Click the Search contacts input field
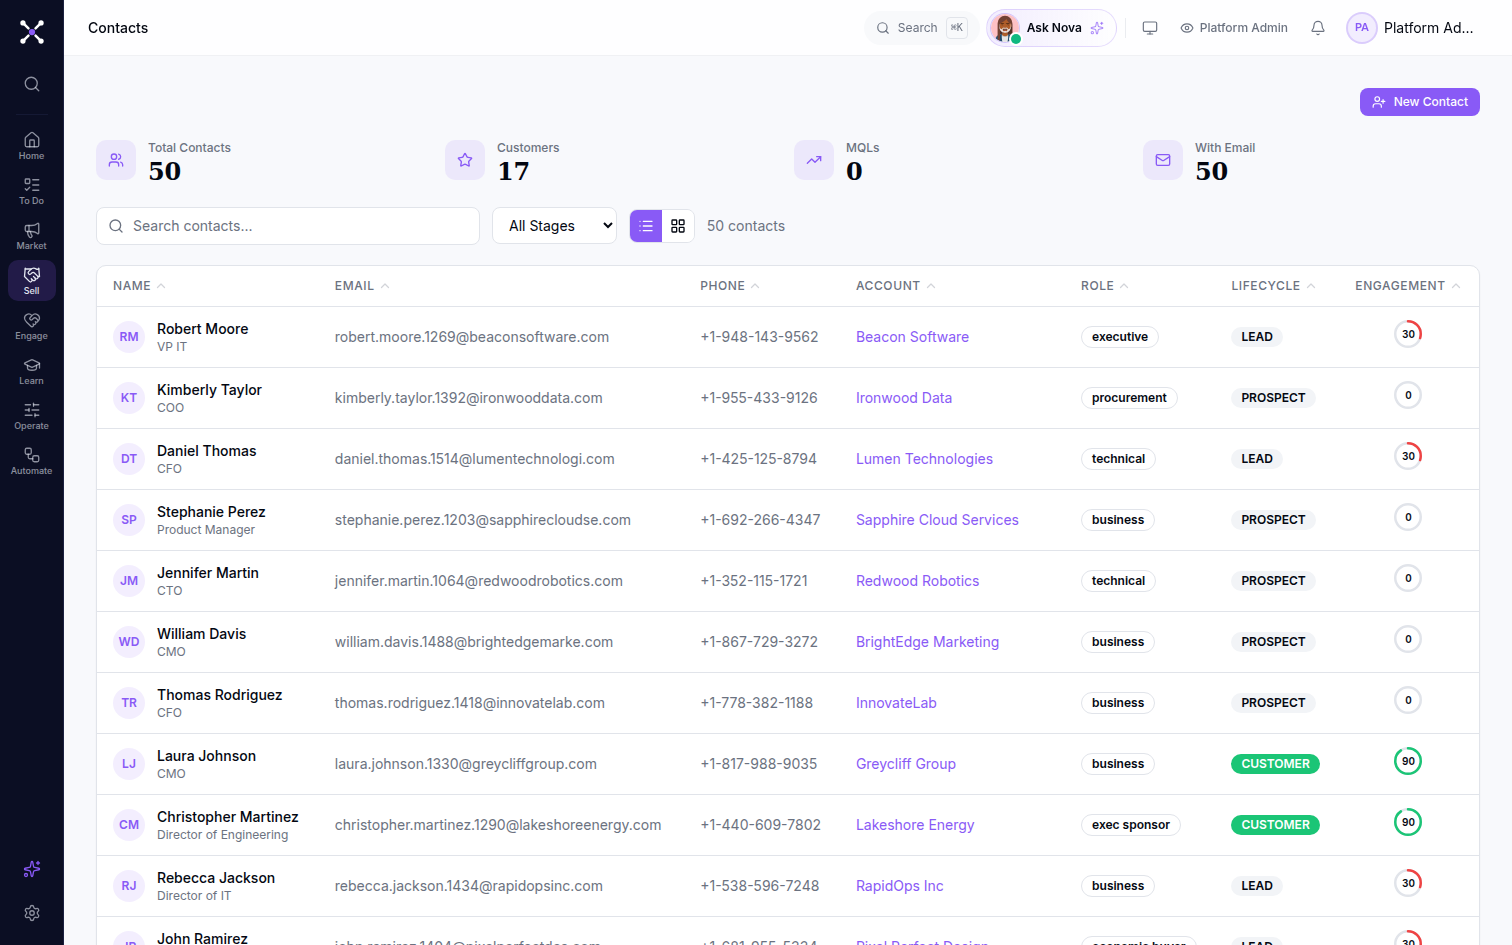Viewport: 1512px width, 945px height. (x=288, y=226)
